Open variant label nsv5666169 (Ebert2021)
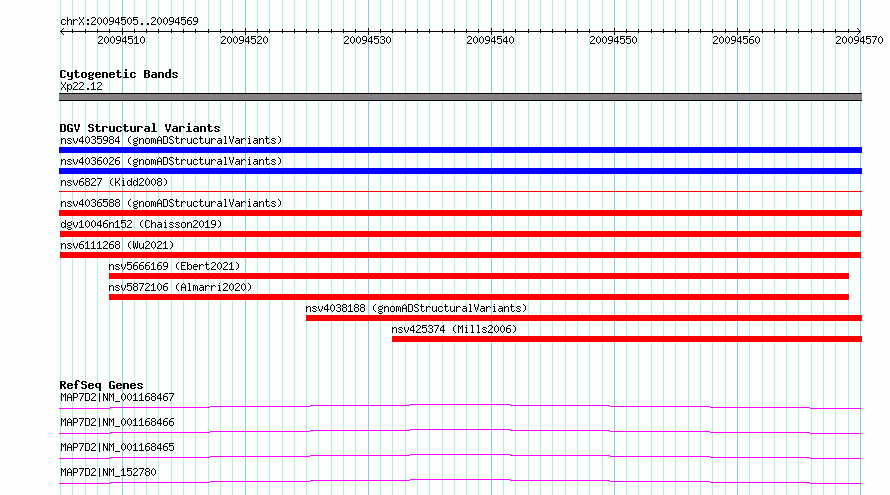 pos(174,266)
